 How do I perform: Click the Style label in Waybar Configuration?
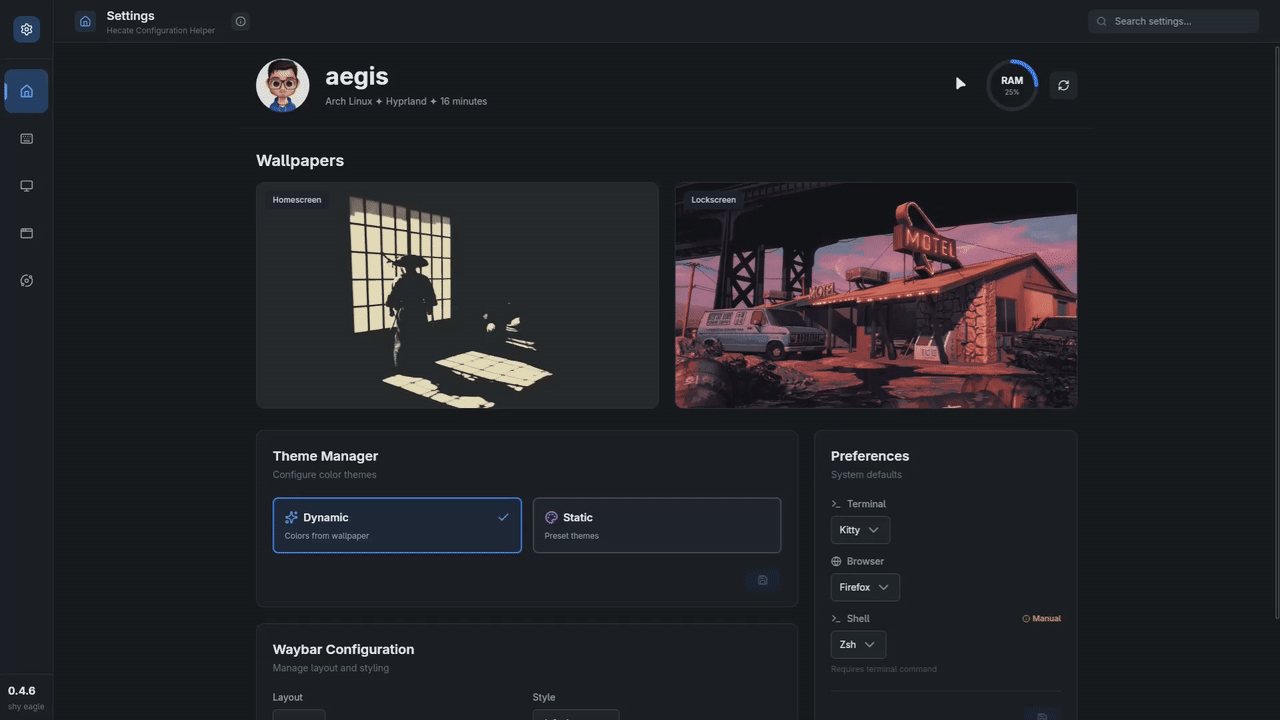point(544,697)
